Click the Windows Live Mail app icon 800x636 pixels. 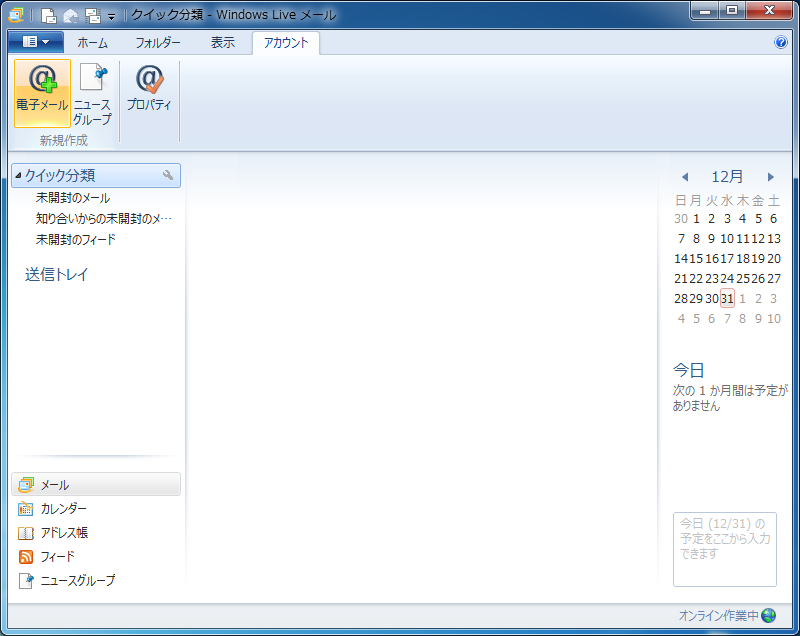pos(16,15)
